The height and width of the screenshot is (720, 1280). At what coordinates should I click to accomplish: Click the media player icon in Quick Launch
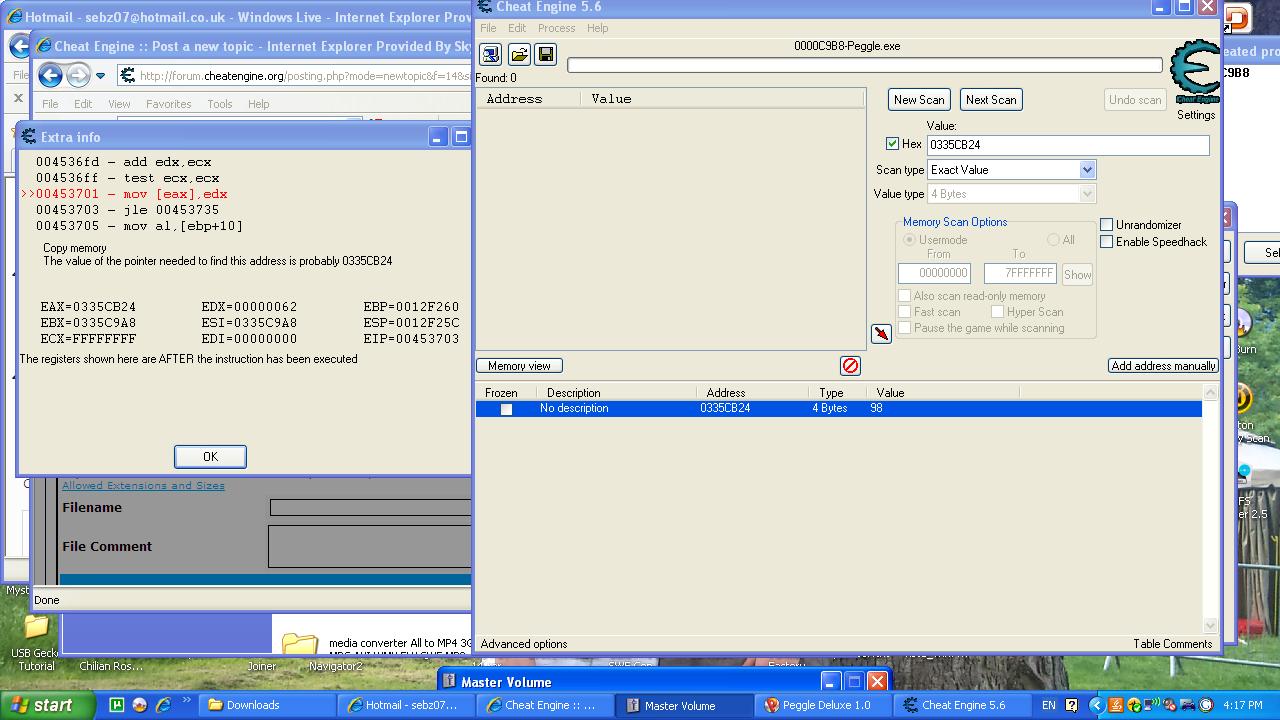click(x=139, y=705)
